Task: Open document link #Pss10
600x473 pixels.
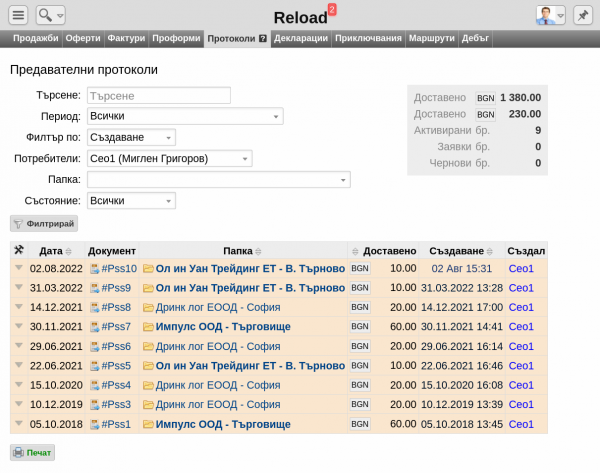Action: pos(118,269)
